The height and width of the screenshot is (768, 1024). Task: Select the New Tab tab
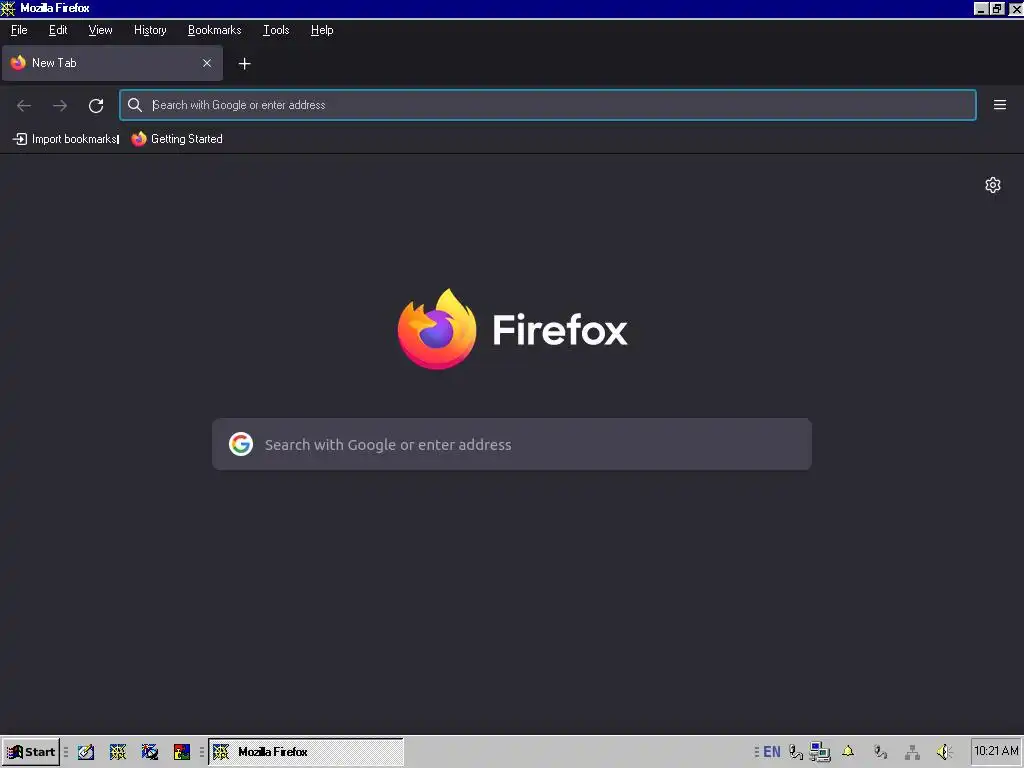(x=112, y=63)
